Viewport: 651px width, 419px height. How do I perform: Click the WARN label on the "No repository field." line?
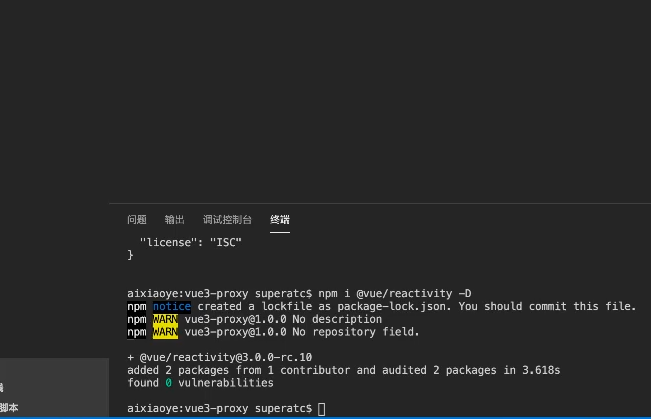[165, 332]
